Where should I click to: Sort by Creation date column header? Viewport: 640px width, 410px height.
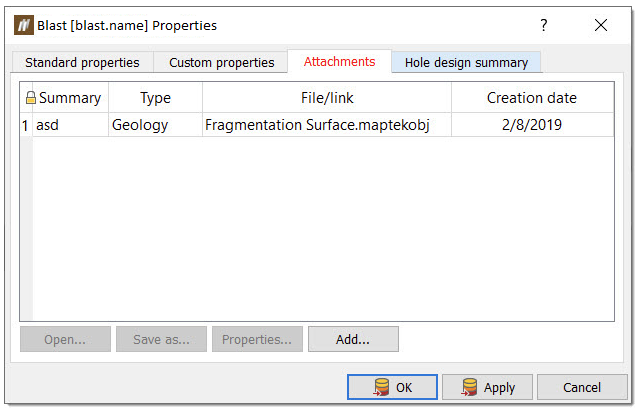click(532, 98)
